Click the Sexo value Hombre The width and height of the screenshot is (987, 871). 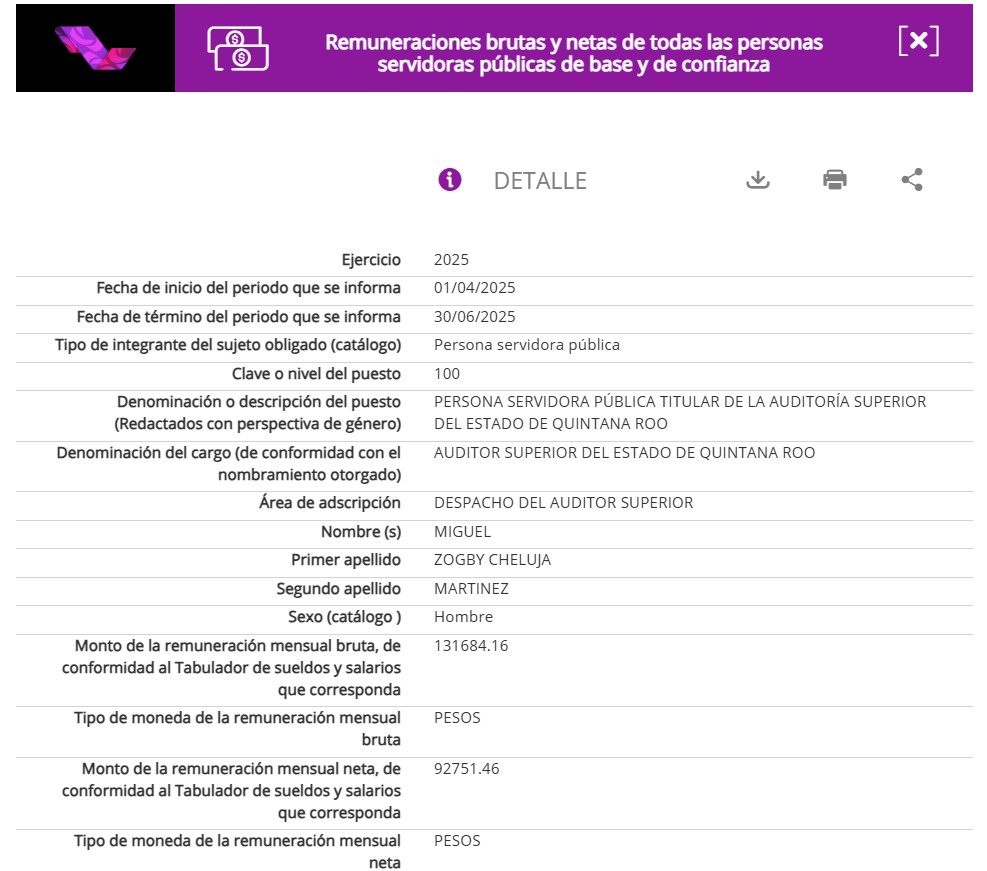[463, 617]
